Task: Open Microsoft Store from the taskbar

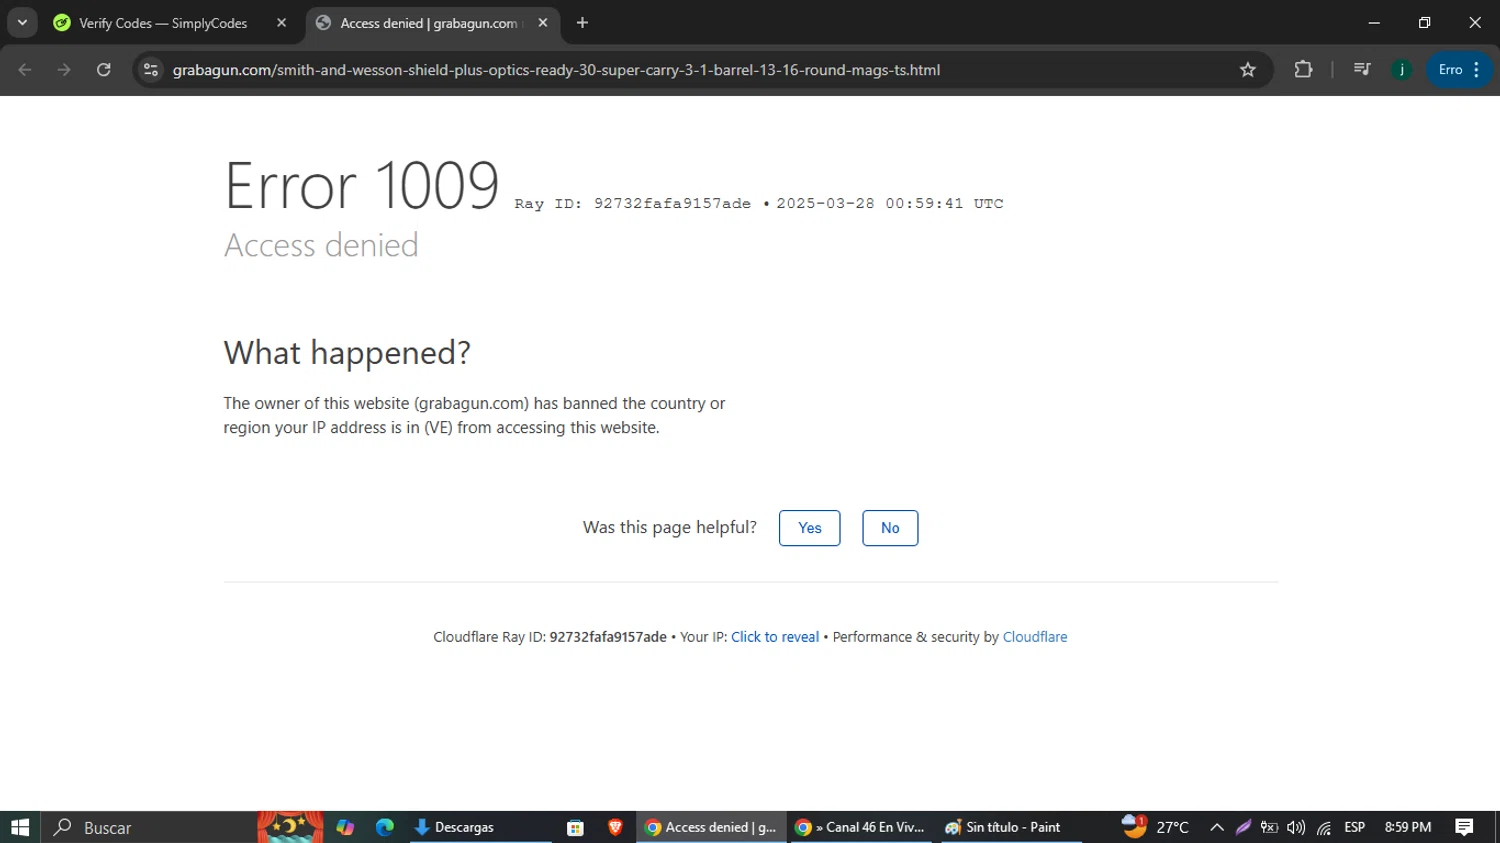Action: [575, 827]
